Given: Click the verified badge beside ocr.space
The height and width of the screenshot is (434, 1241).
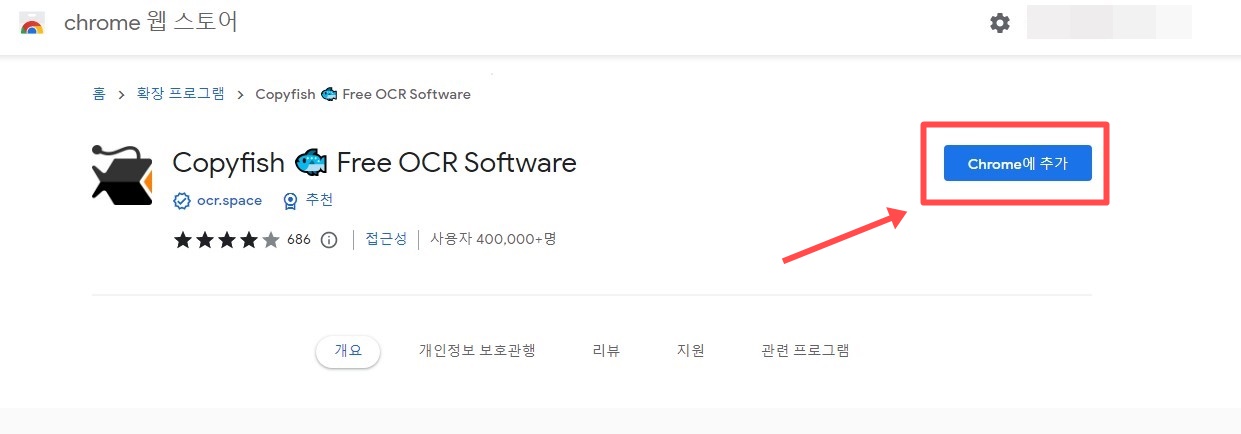Looking at the screenshot, I should point(182,201).
